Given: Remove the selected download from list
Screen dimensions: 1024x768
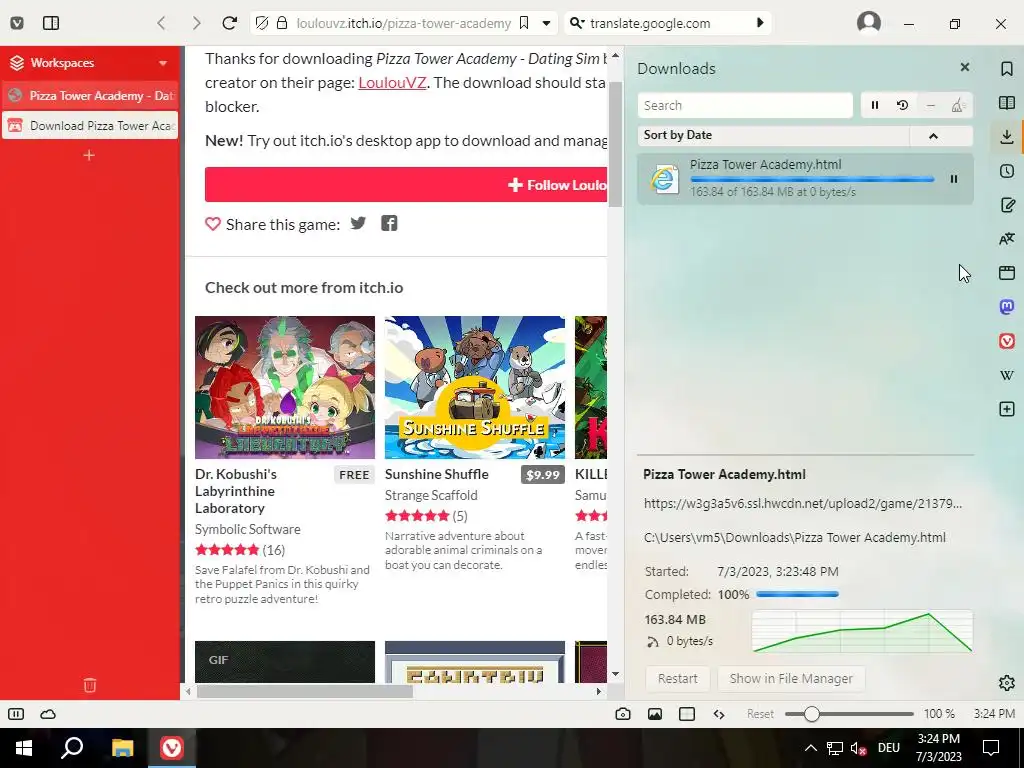Looking at the screenshot, I should 931,105.
